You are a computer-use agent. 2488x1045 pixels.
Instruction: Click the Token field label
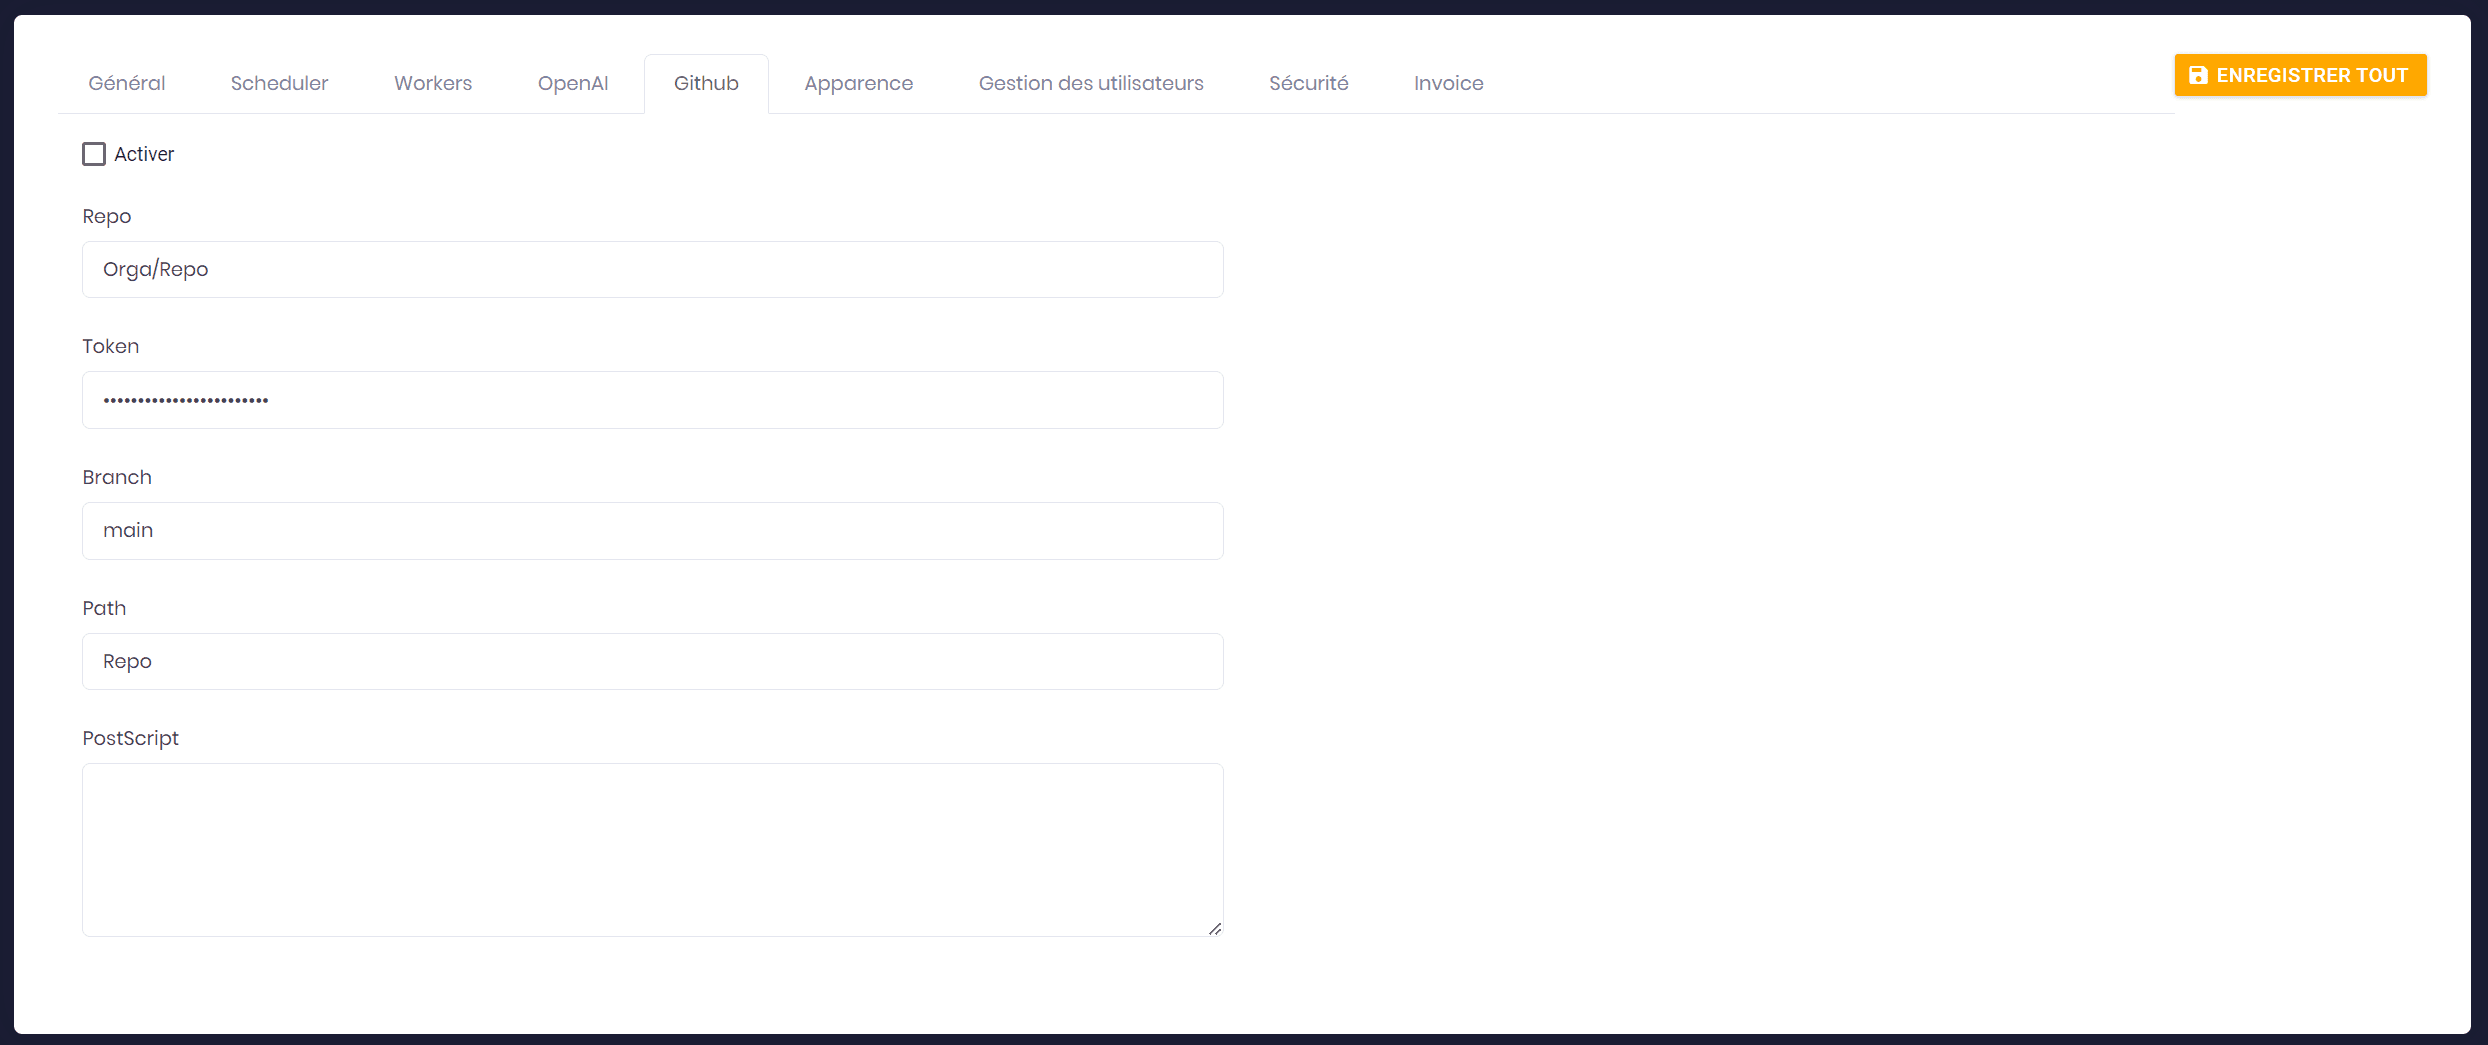pos(111,346)
